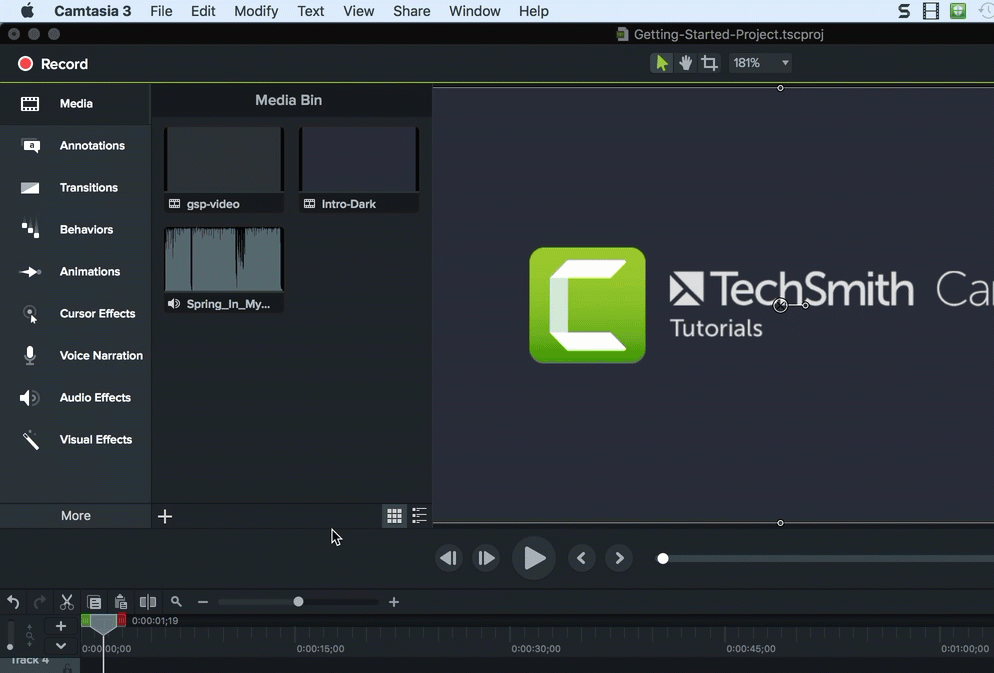The image size is (994, 673).
Task: Open the Help menu
Action: pyautogui.click(x=534, y=11)
